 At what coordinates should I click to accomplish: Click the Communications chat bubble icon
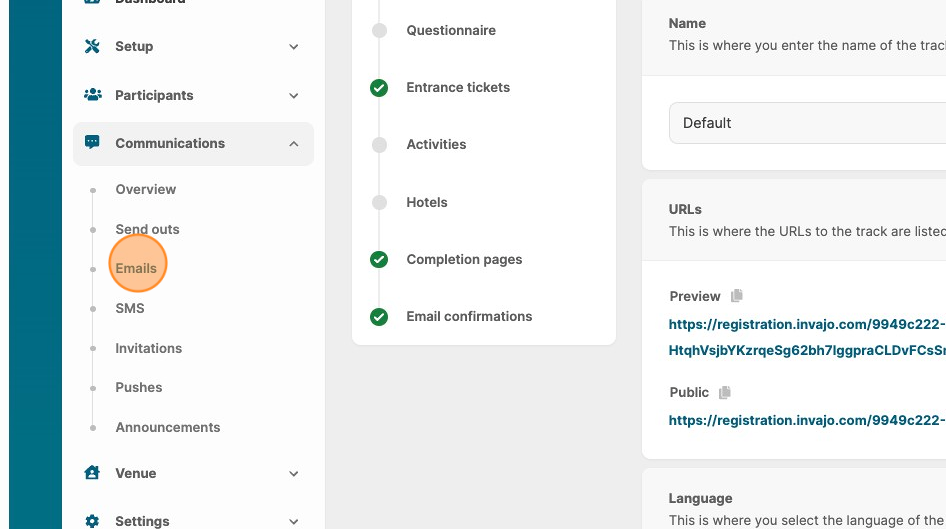[93, 143]
